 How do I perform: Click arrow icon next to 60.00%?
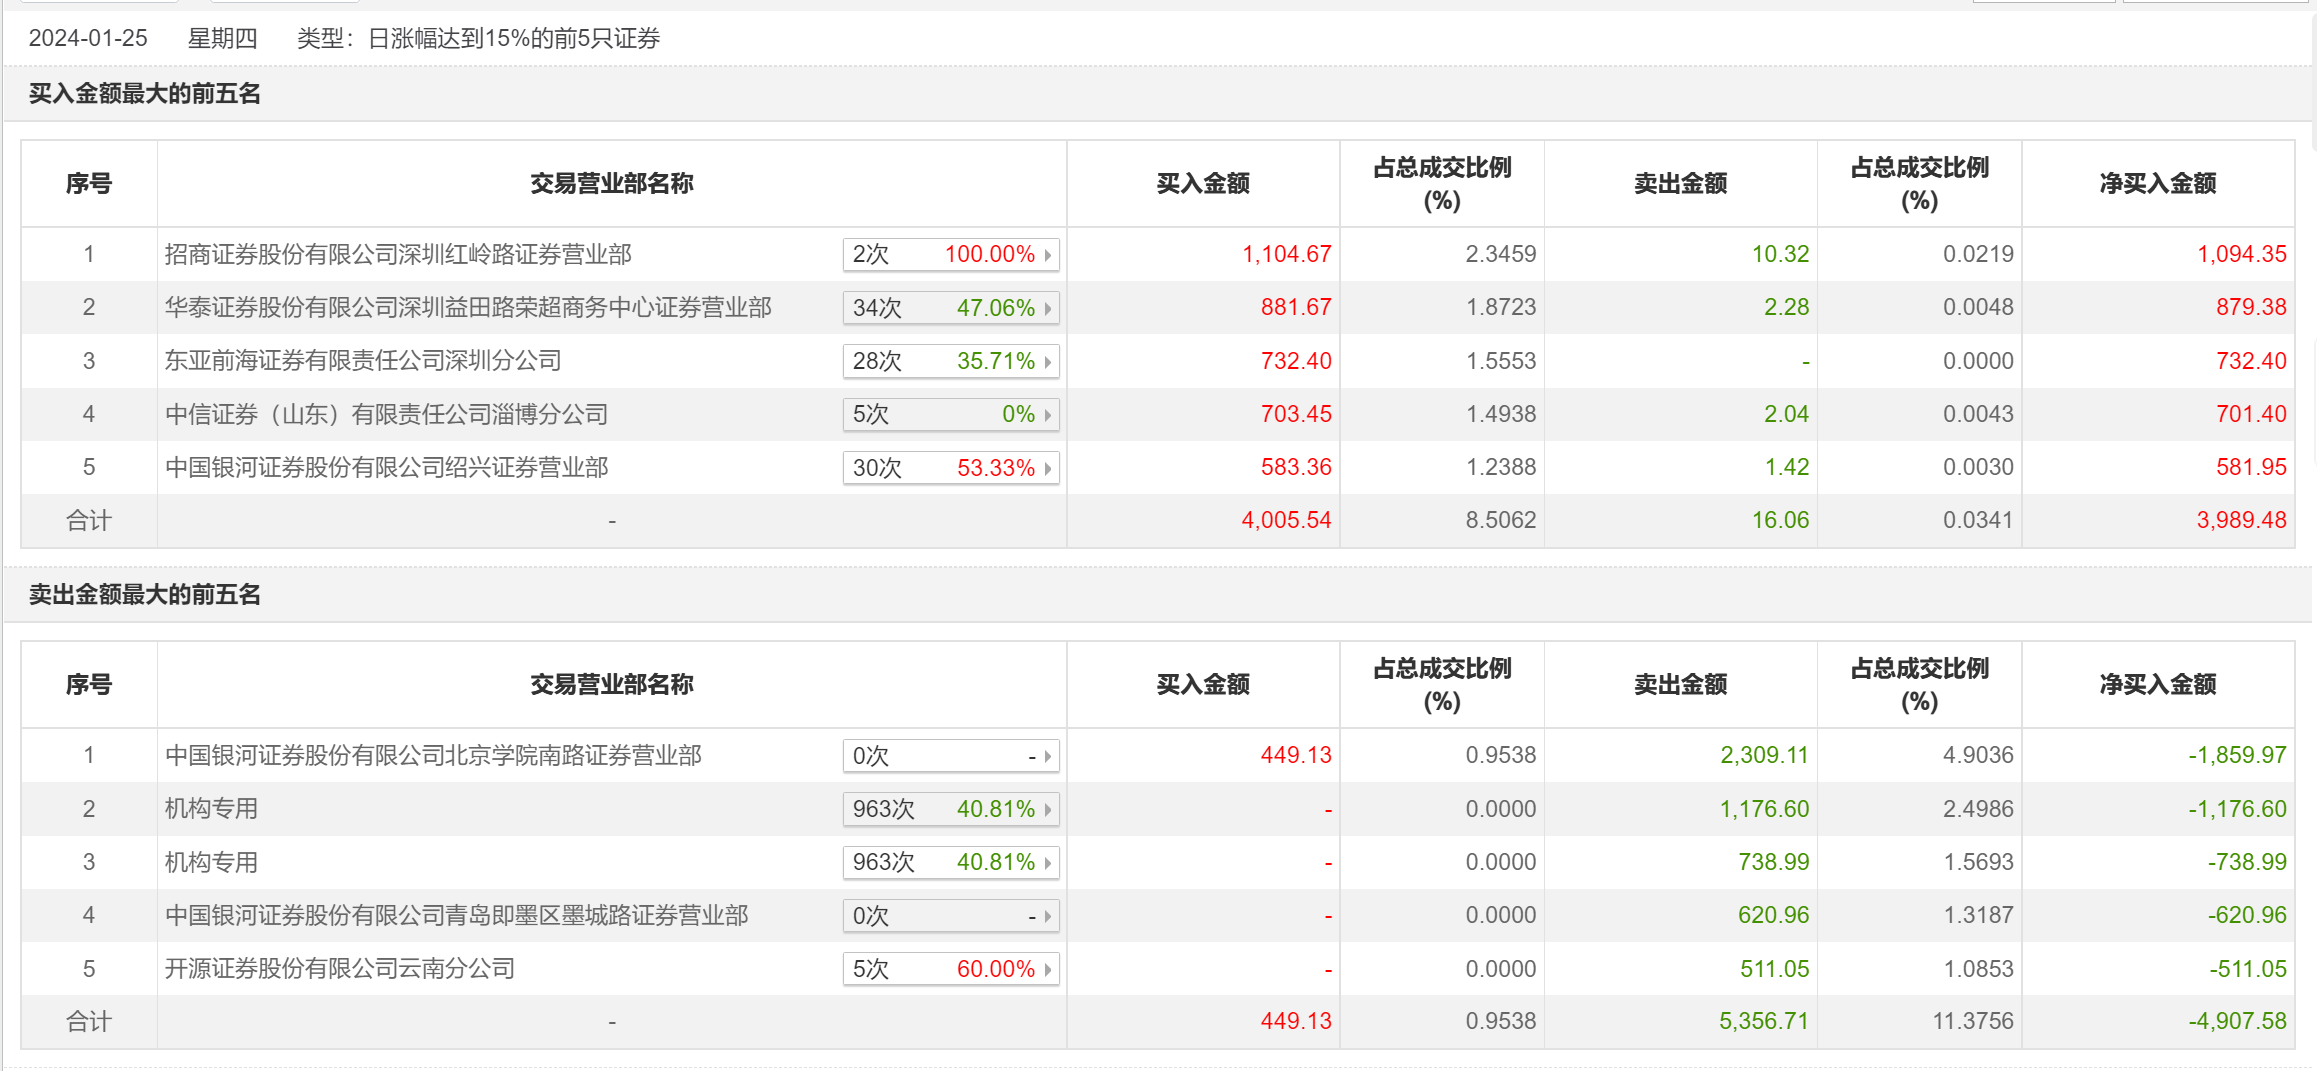tap(1048, 969)
